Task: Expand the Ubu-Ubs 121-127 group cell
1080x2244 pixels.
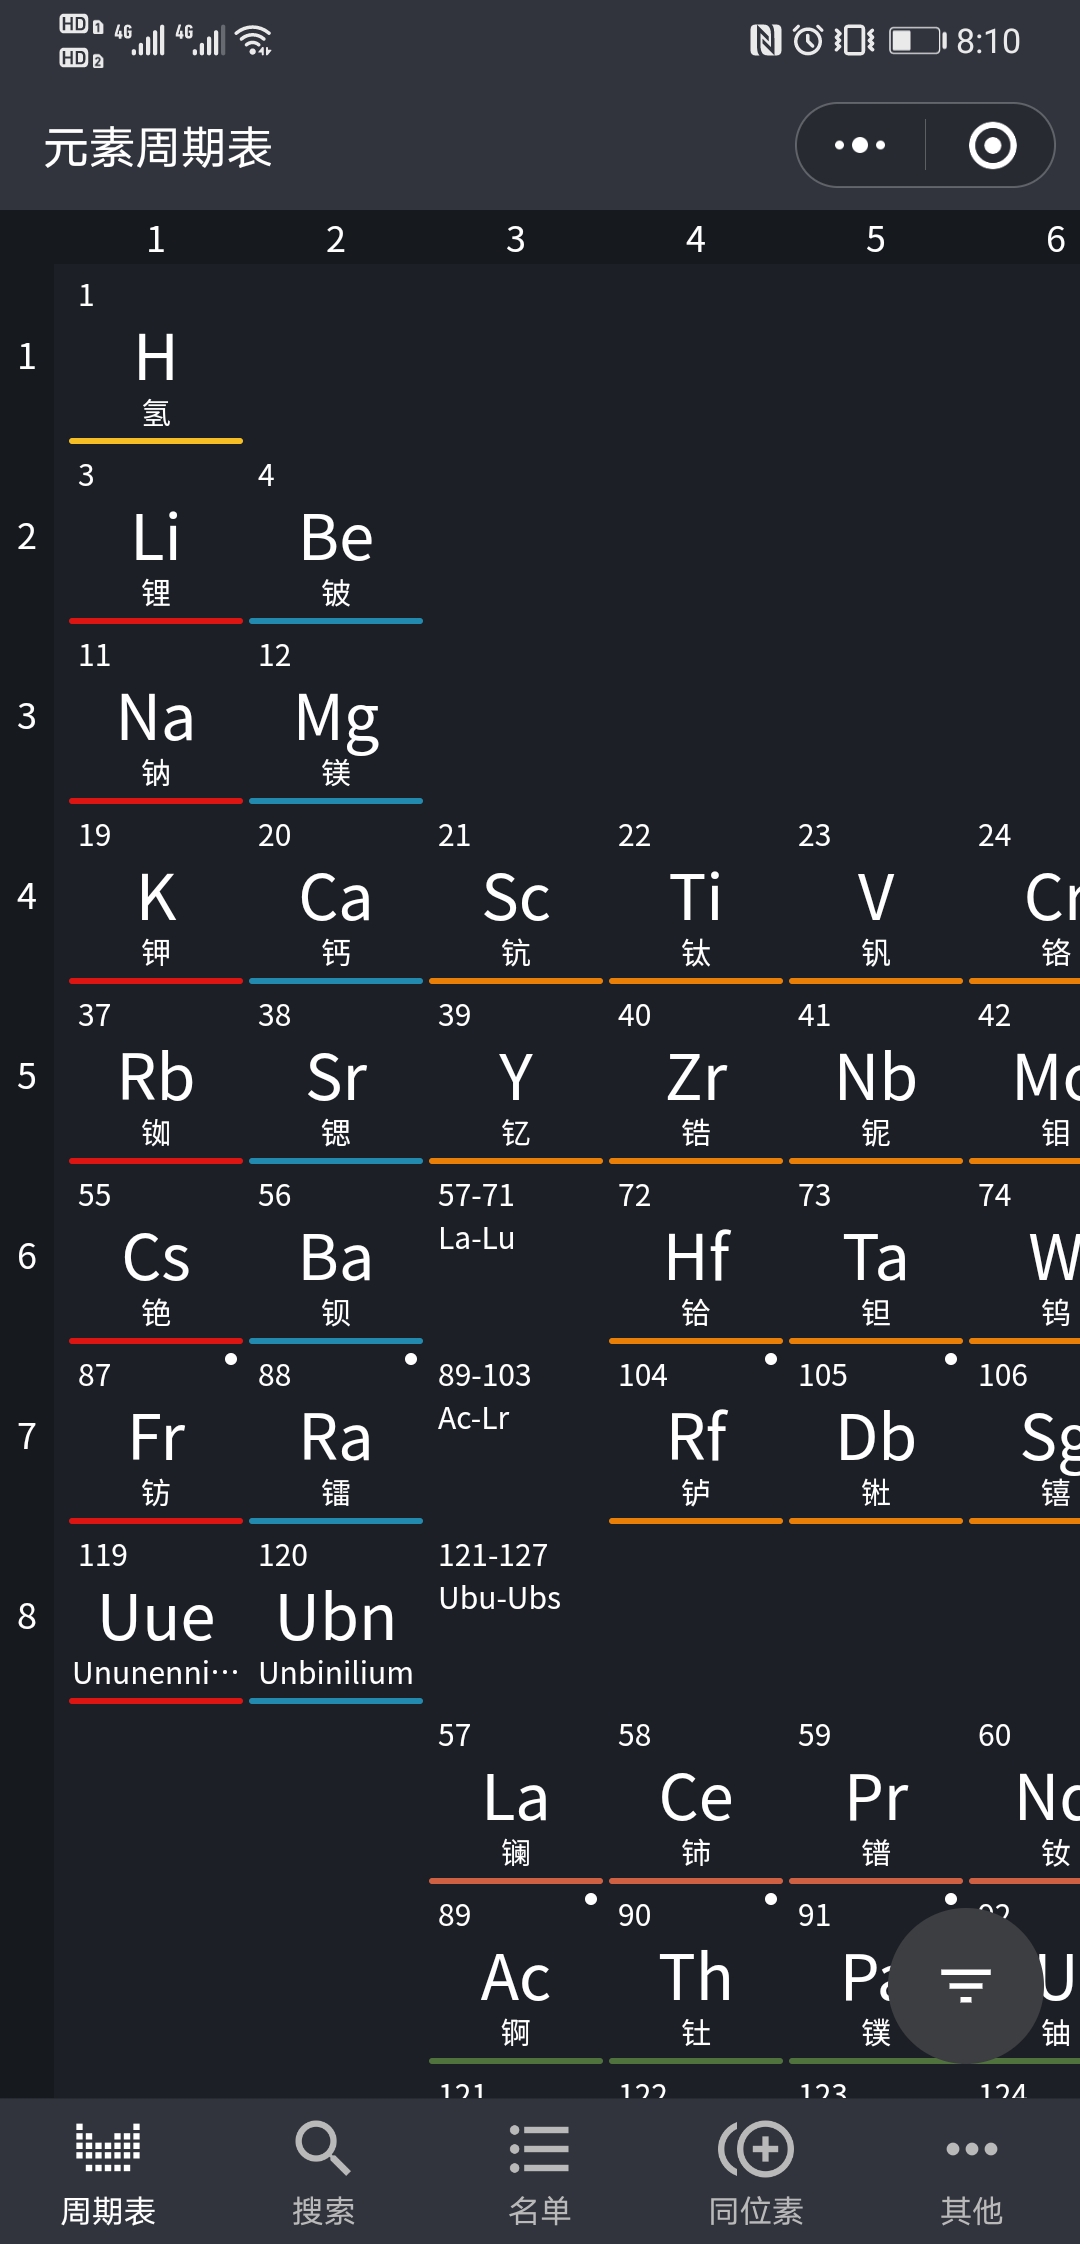Action: pyautogui.click(x=516, y=1615)
